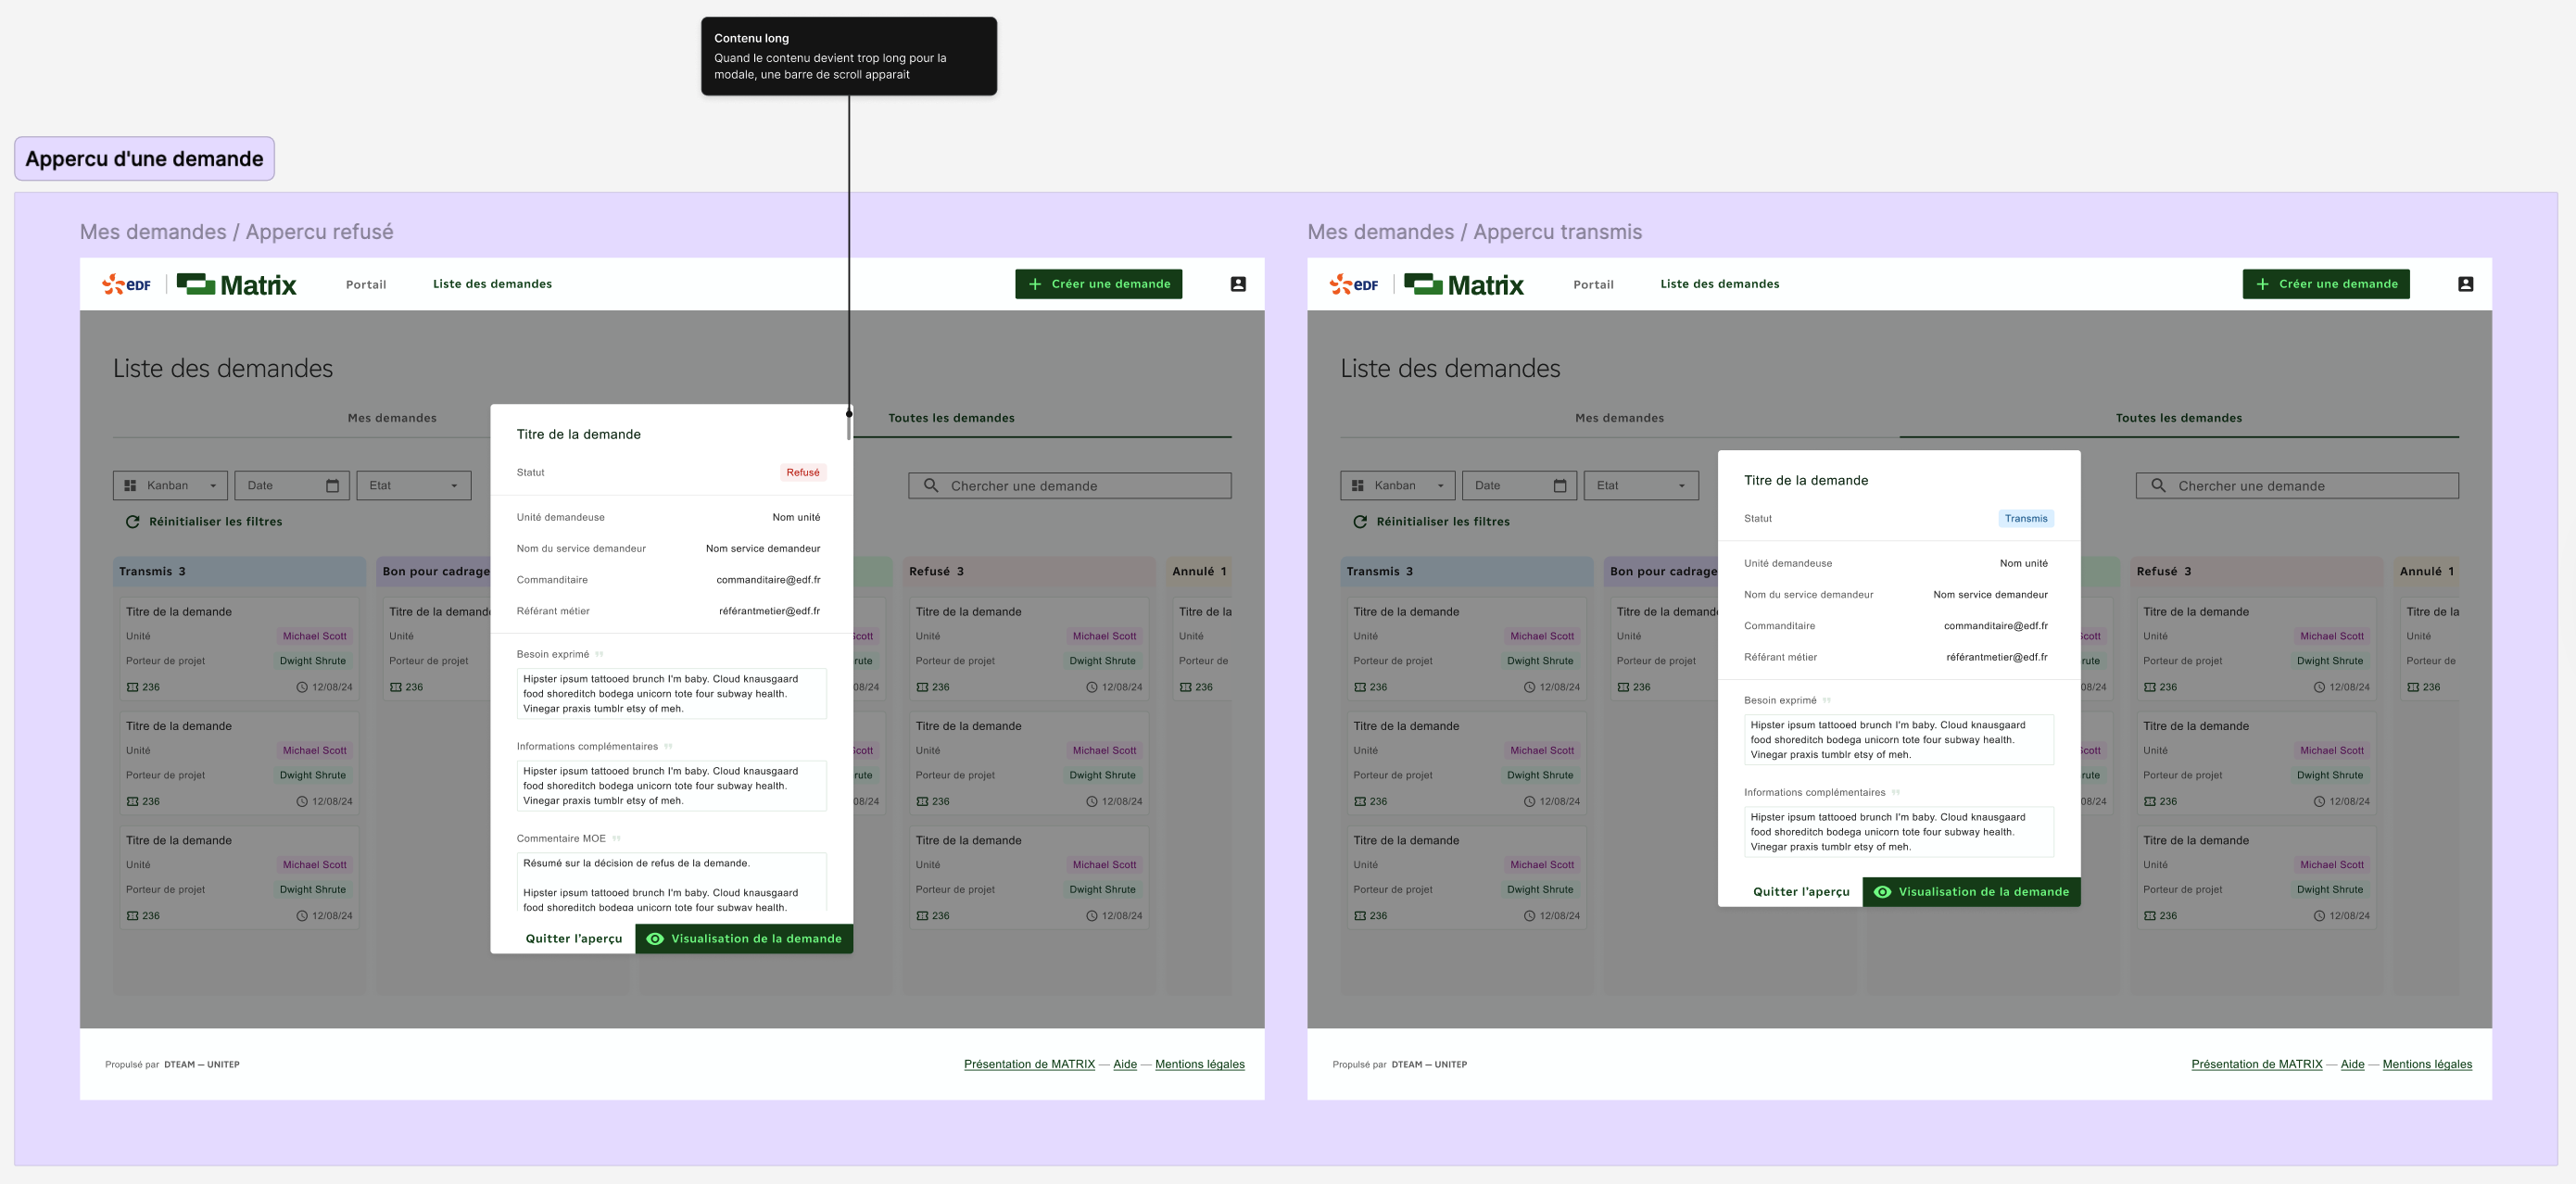Image resolution: width=2576 pixels, height=1184 pixels.
Task: Click the eye icon in the Refusé request modal
Action: coord(655,939)
